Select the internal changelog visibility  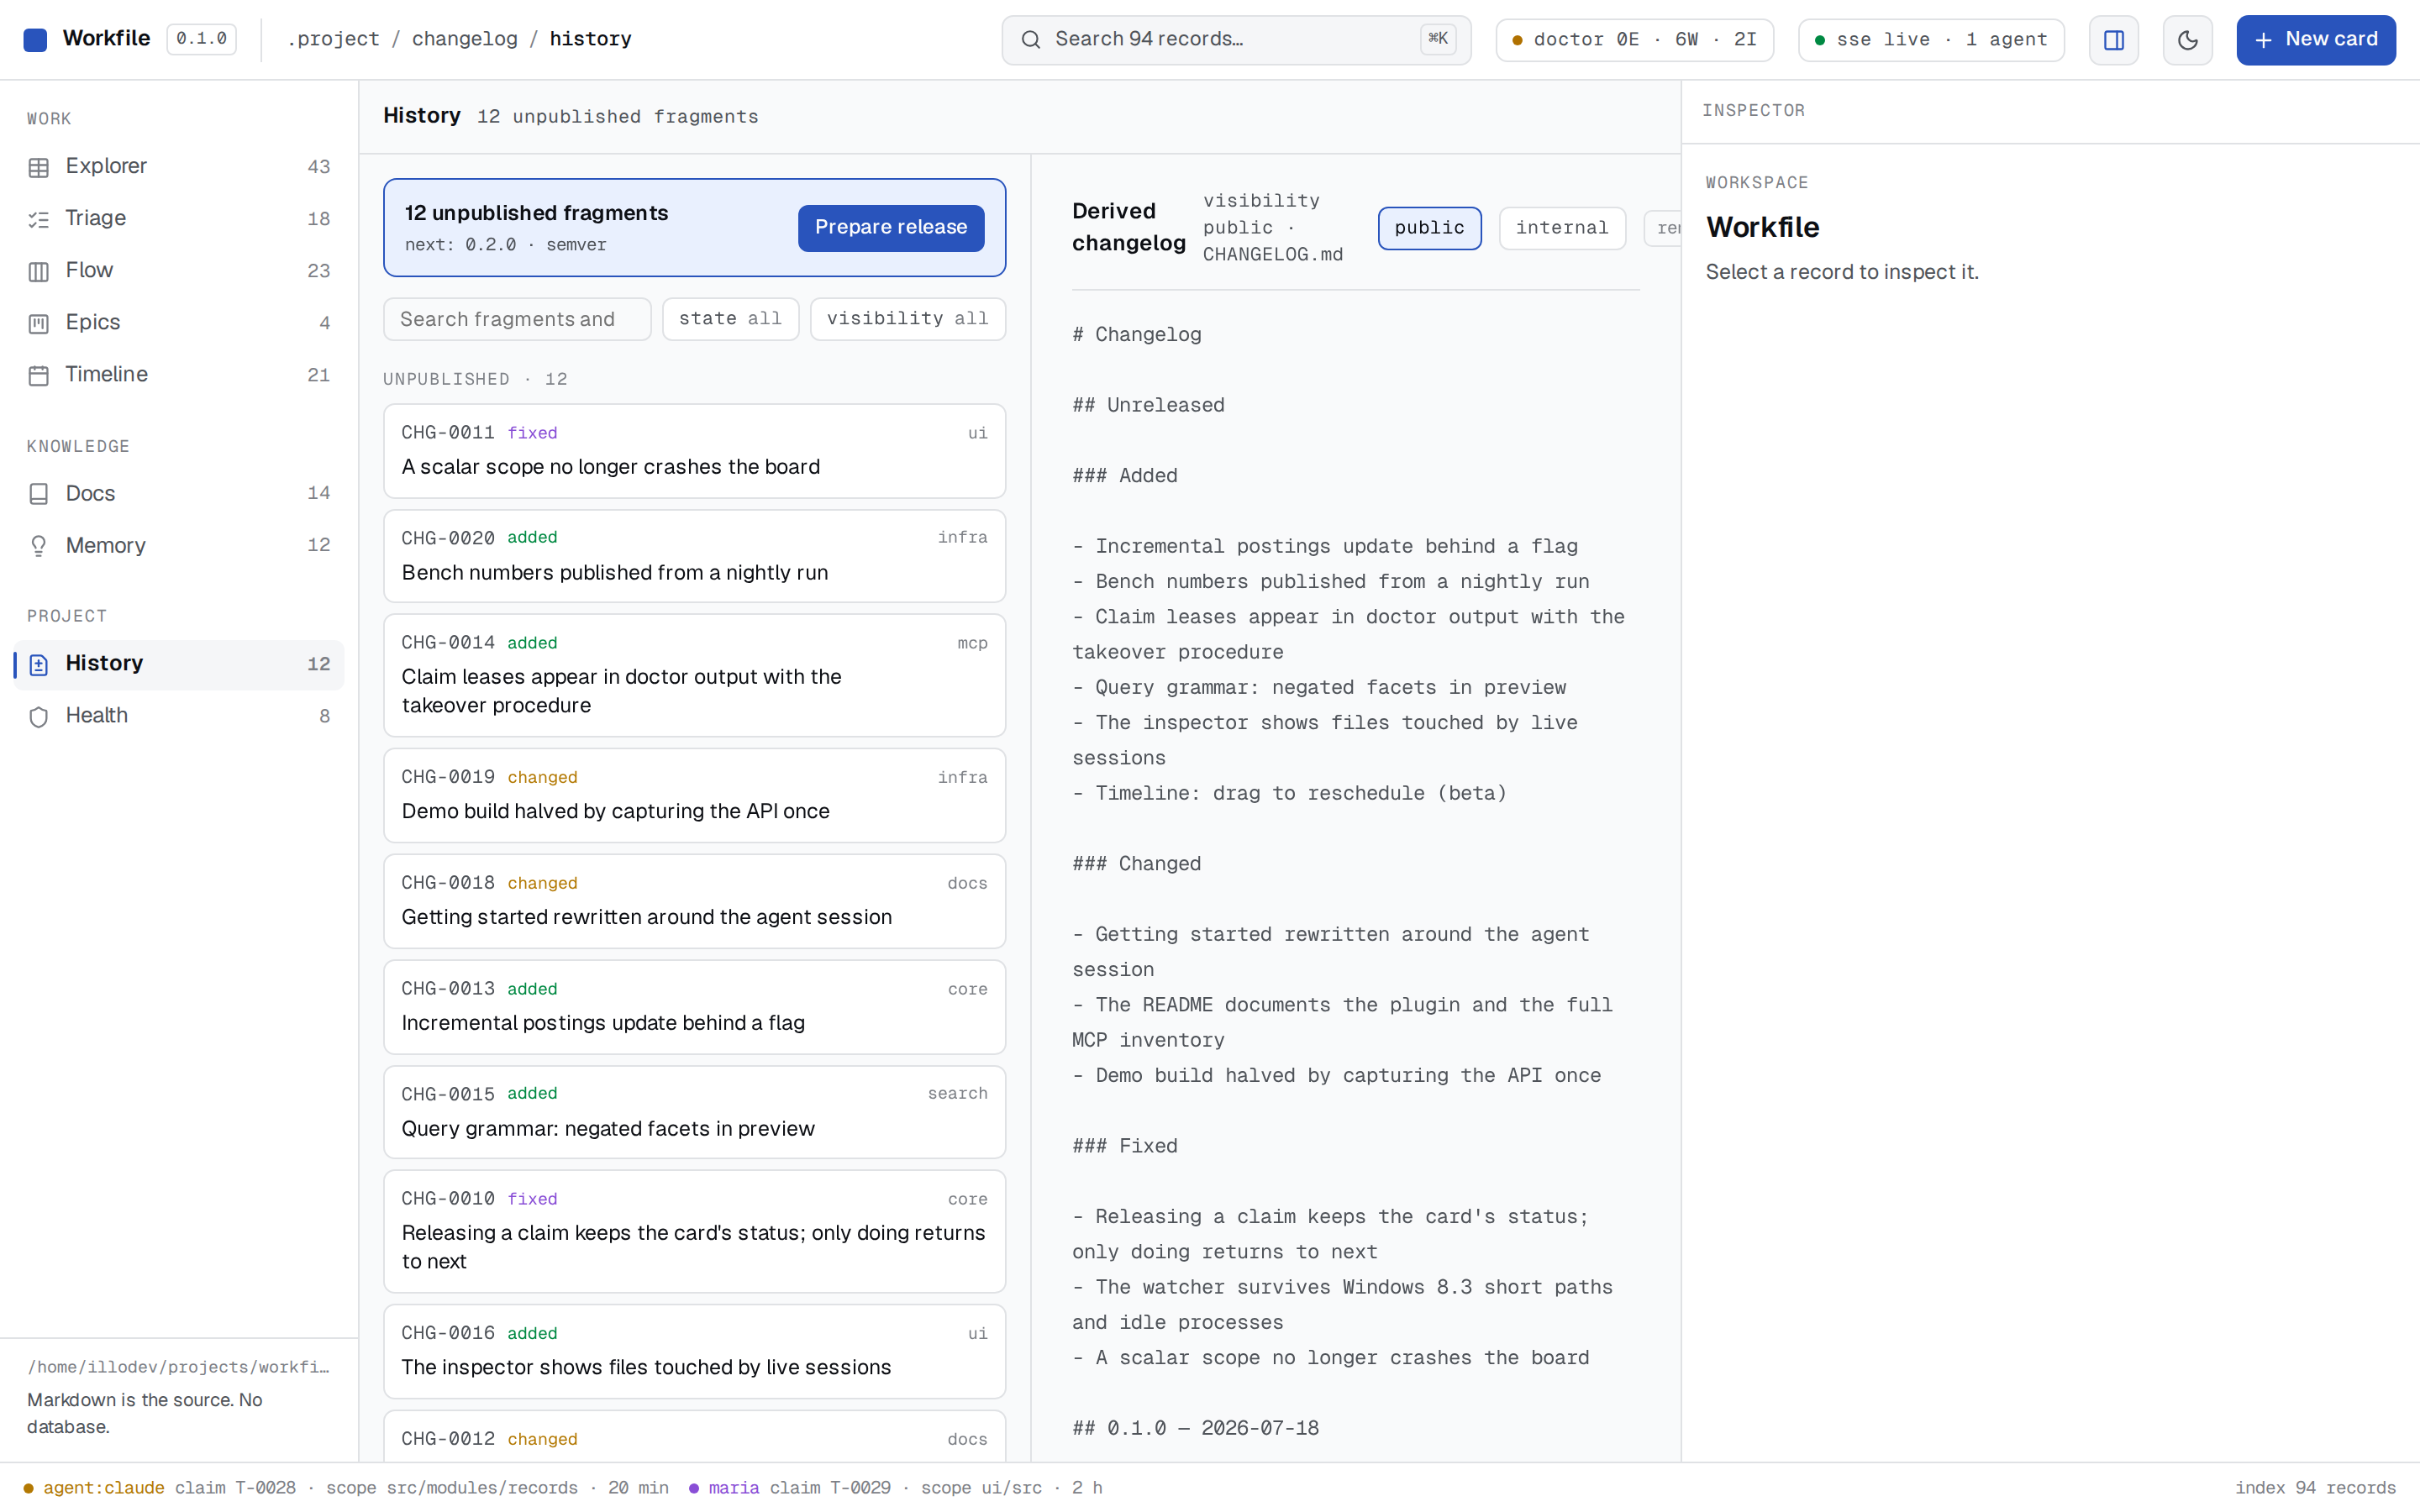click(x=1562, y=228)
